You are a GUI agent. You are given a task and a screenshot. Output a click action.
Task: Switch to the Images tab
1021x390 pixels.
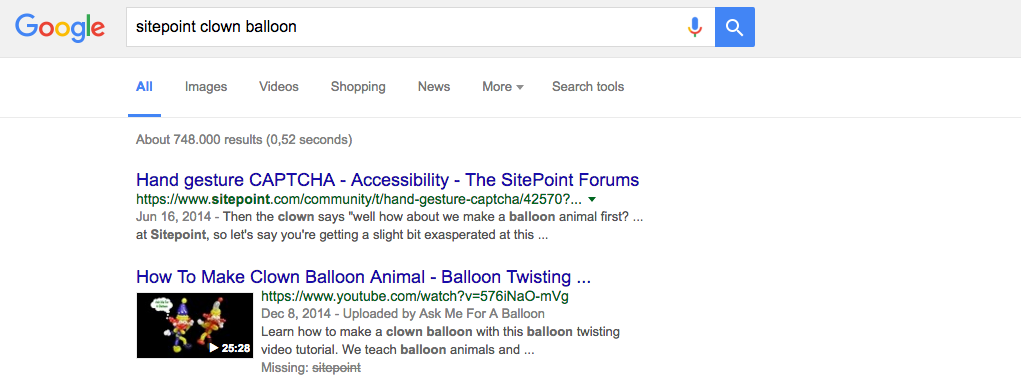pyautogui.click(x=206, y=87)
